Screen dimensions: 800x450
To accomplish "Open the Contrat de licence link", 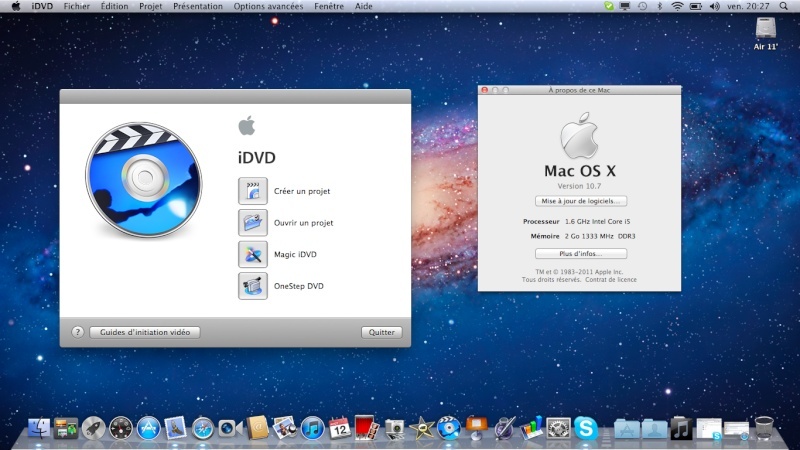I will pos(611,280).
